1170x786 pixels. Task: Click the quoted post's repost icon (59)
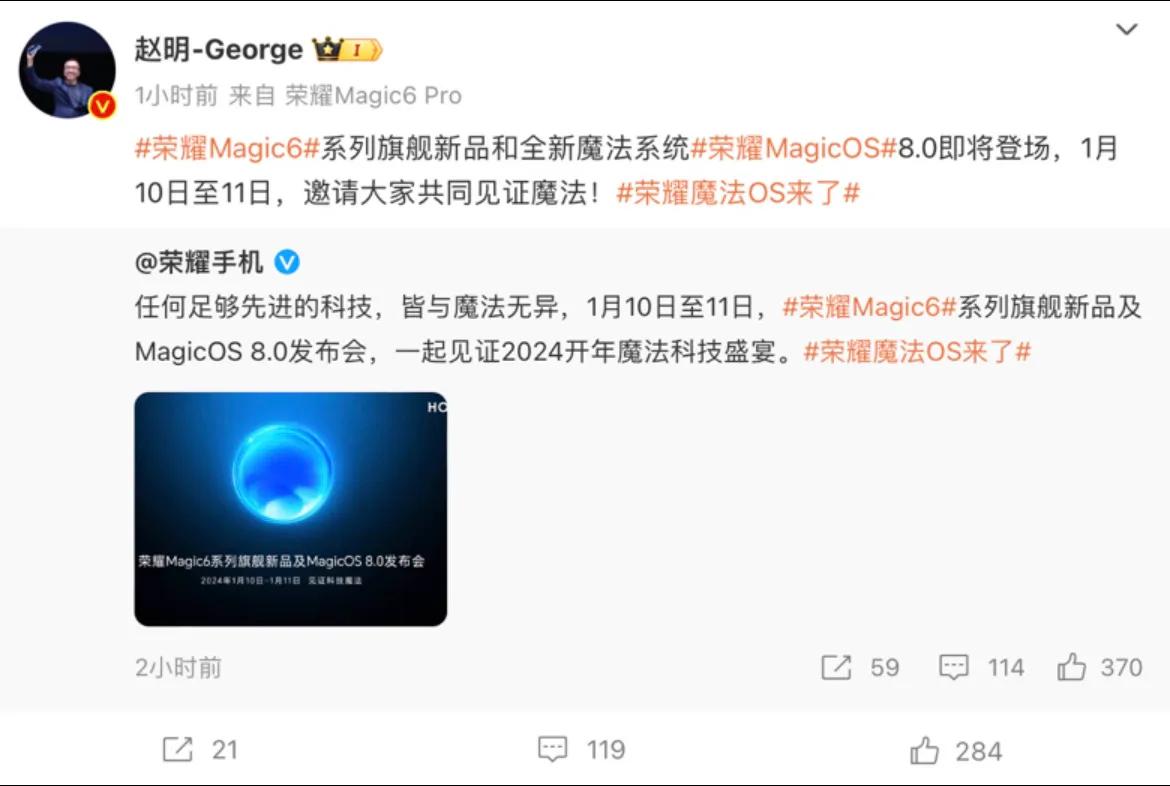coord(836,667)
